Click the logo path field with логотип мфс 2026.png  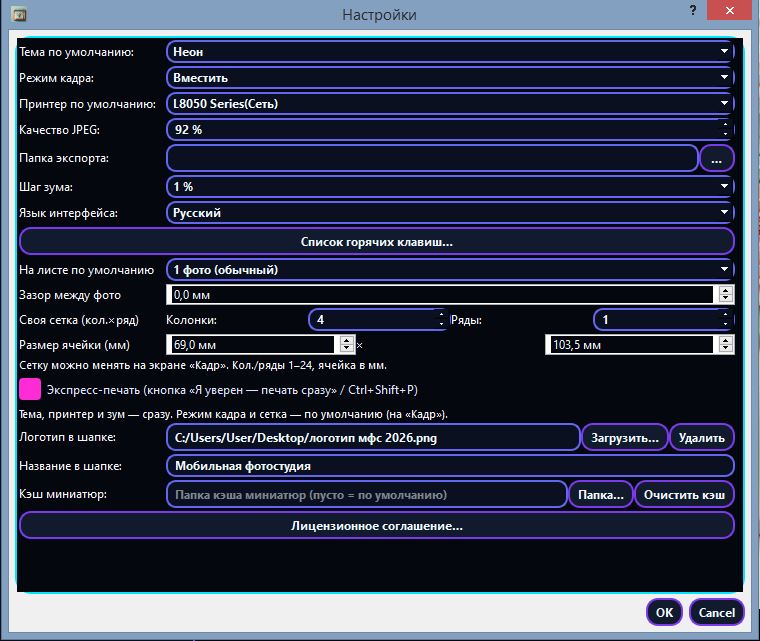click(x=373, y=438)
